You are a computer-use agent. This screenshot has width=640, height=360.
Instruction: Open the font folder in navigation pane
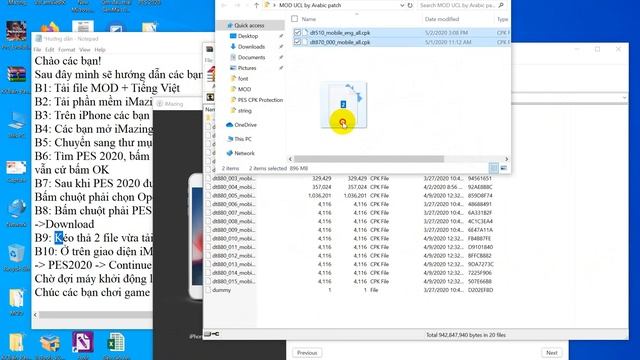243,78
